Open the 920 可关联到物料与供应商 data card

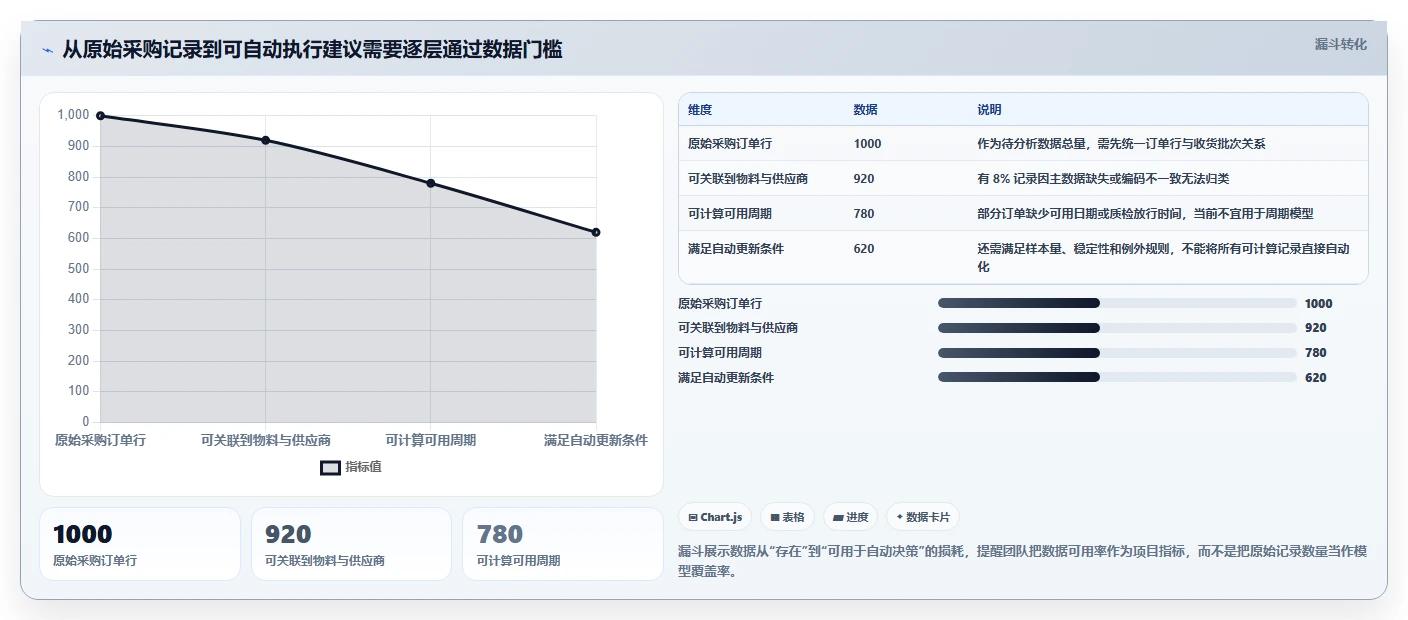coord(351,544)
